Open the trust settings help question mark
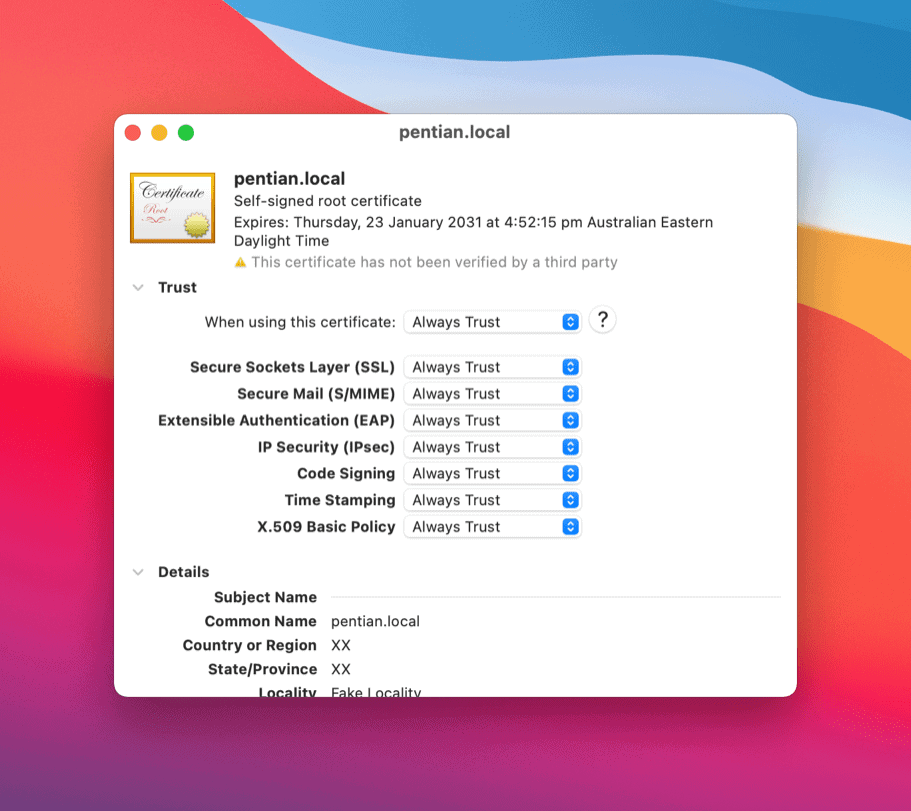This screenshot has height=811, width=911. (602, 320)
